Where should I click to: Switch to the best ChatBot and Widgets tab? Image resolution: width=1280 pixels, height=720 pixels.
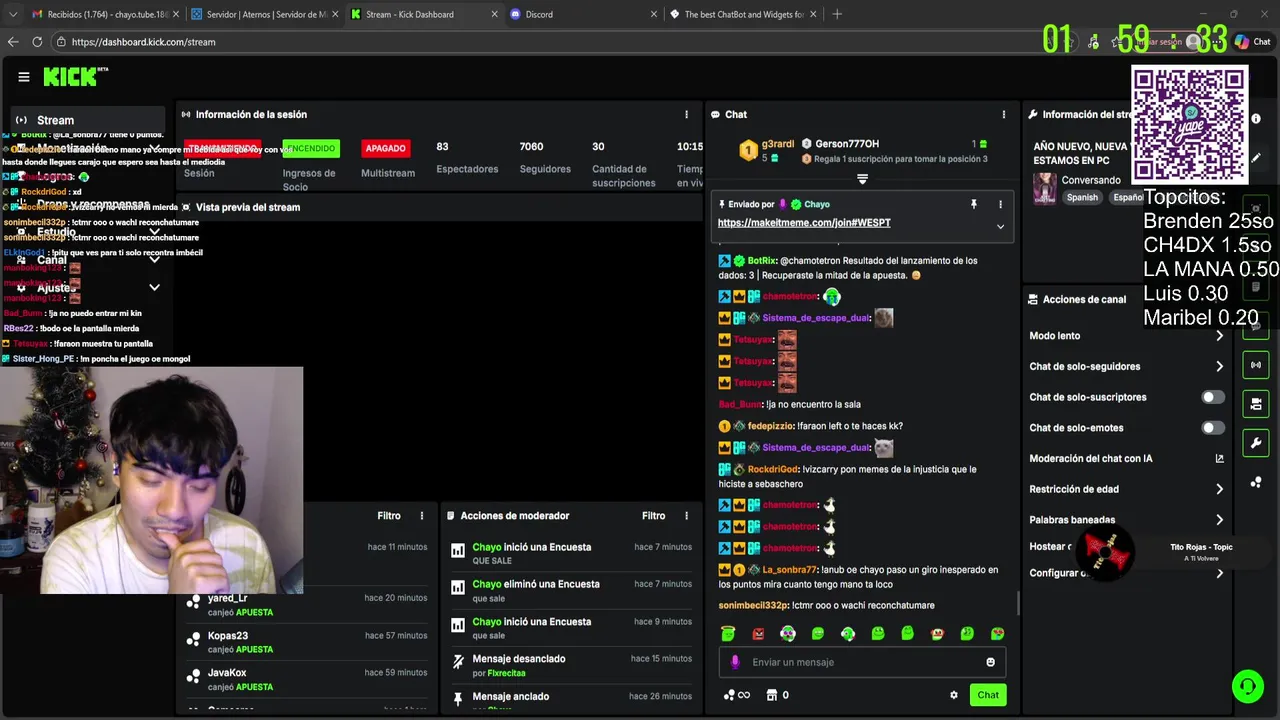click(x=743, y=14)
